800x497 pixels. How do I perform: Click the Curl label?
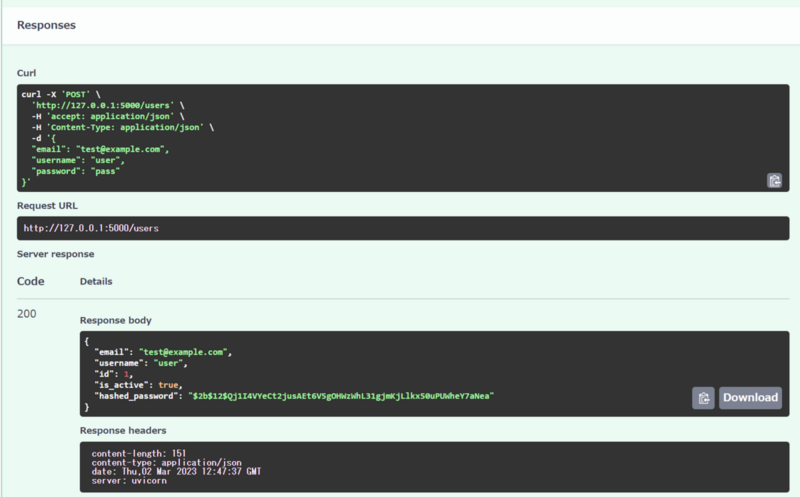[x=27, y=73]
